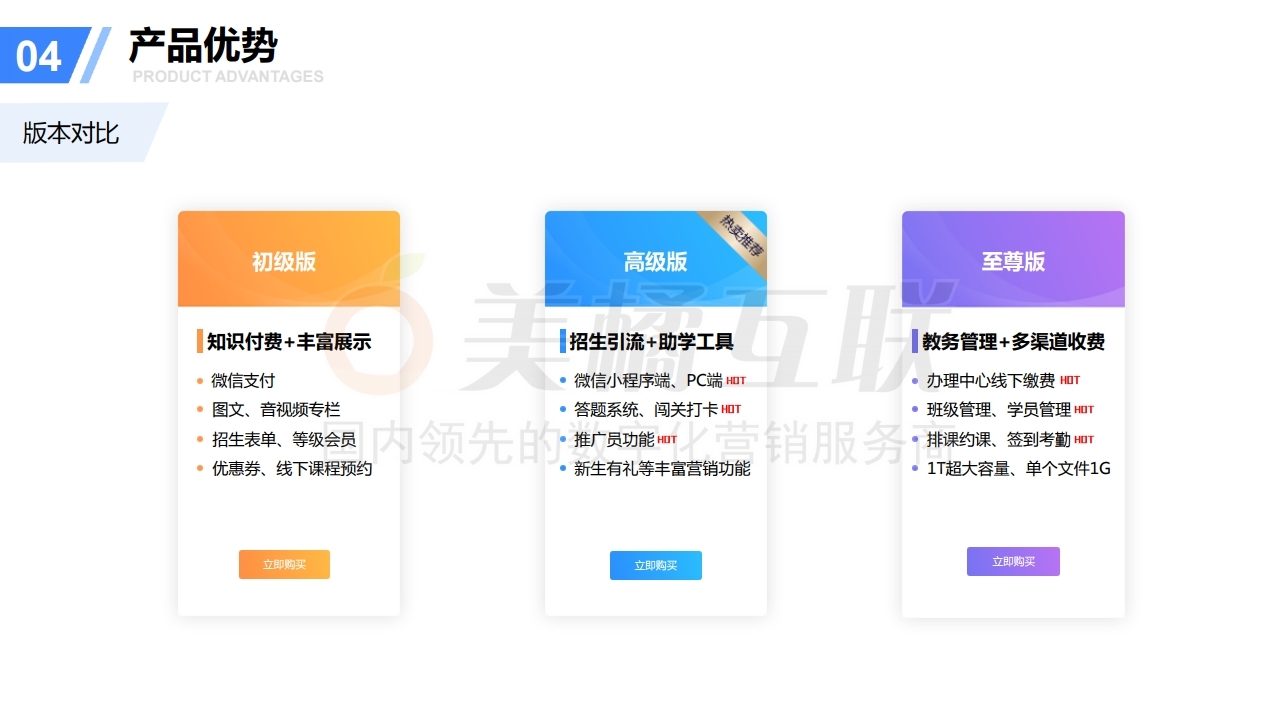Click 推广员功能 list item

[x=614, y=439]
